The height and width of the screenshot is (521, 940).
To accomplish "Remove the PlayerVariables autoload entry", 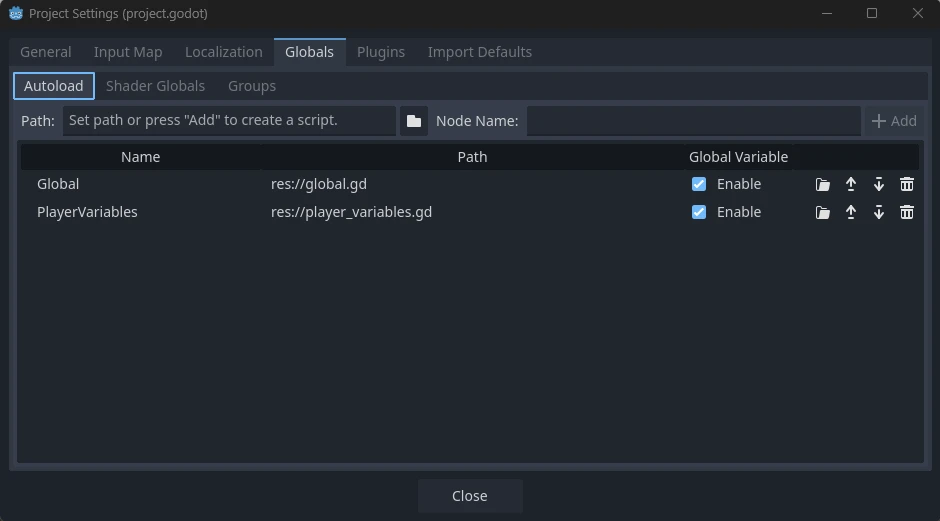I will pyautogui.click(x=907, y=212).
